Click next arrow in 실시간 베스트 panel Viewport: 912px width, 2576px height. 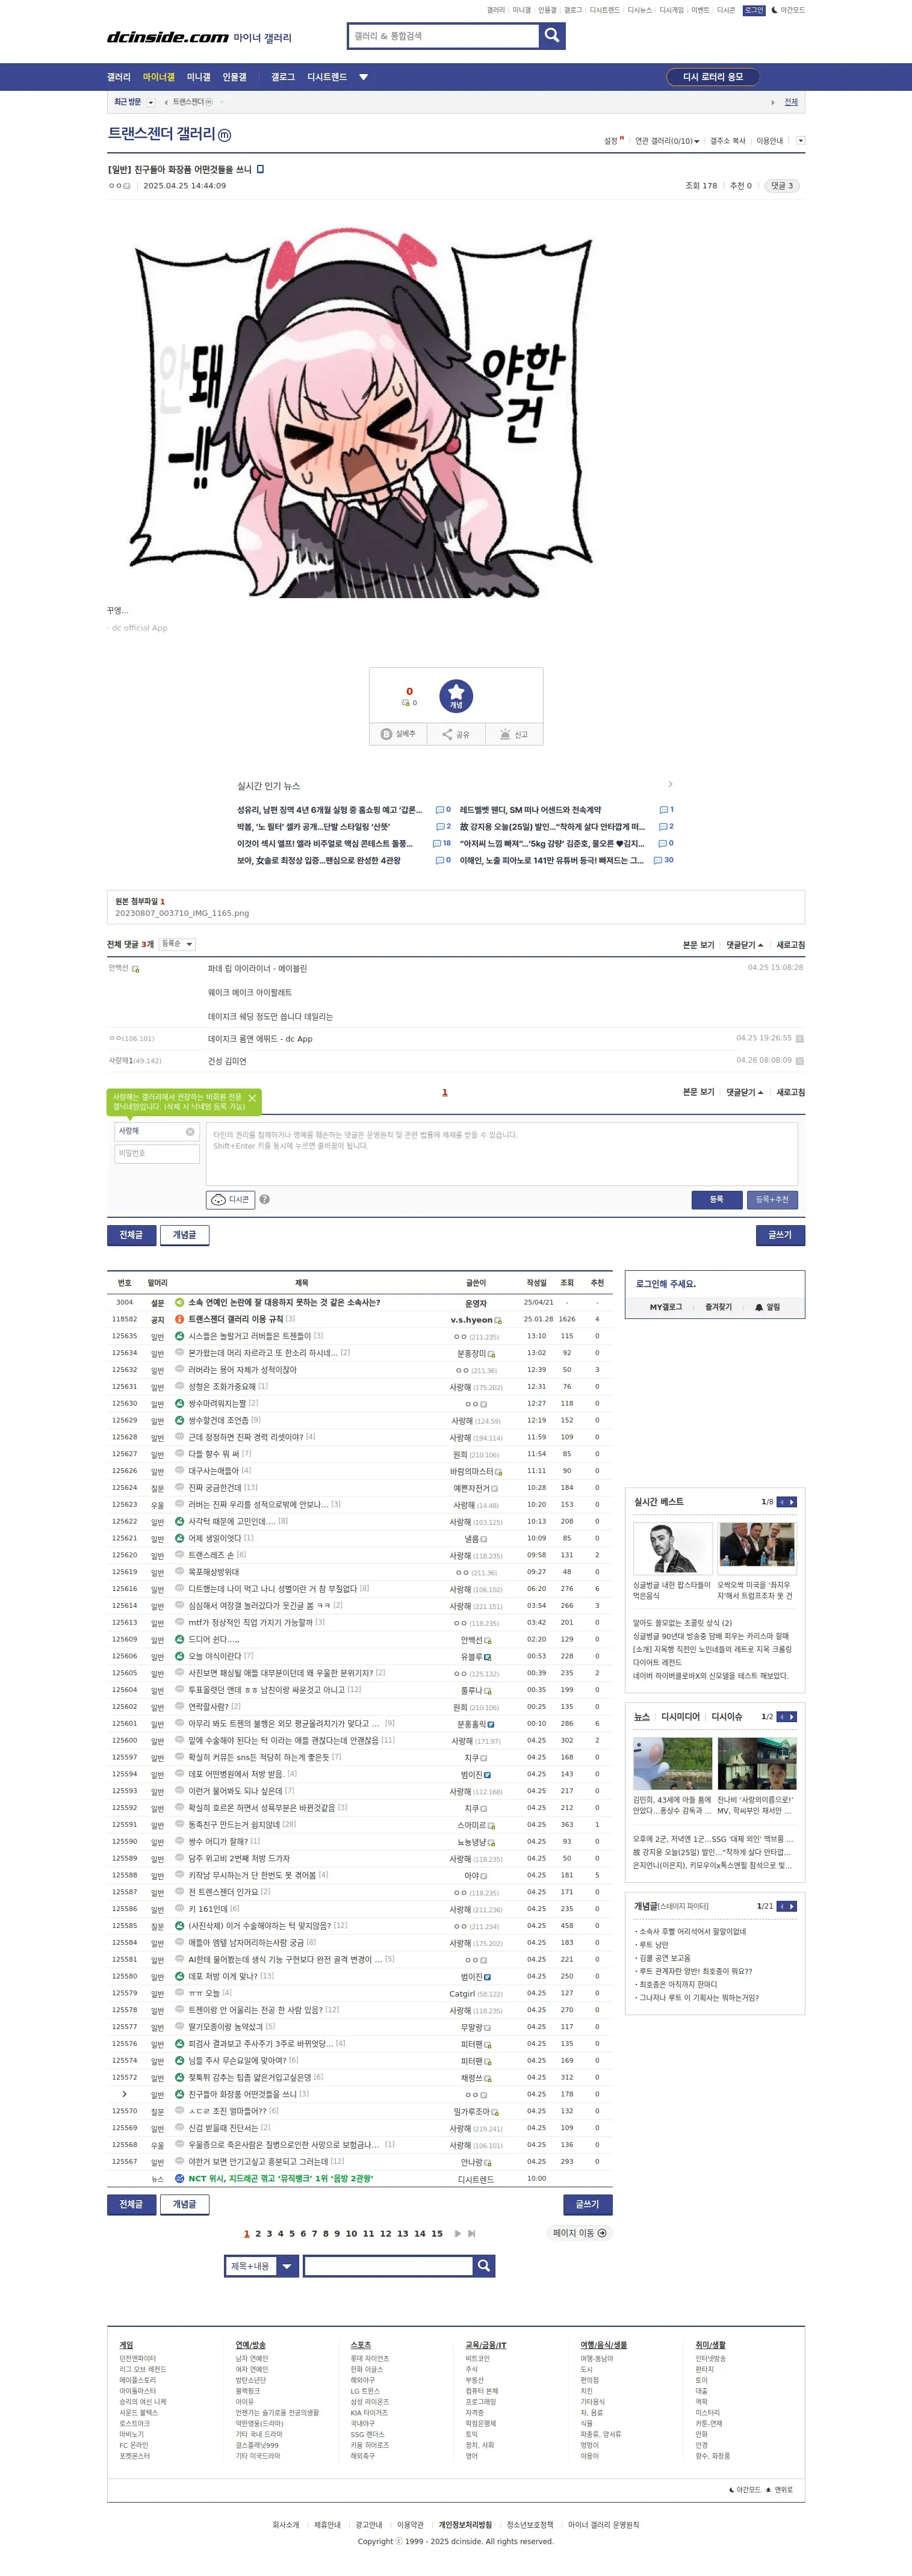(792, 1502)
